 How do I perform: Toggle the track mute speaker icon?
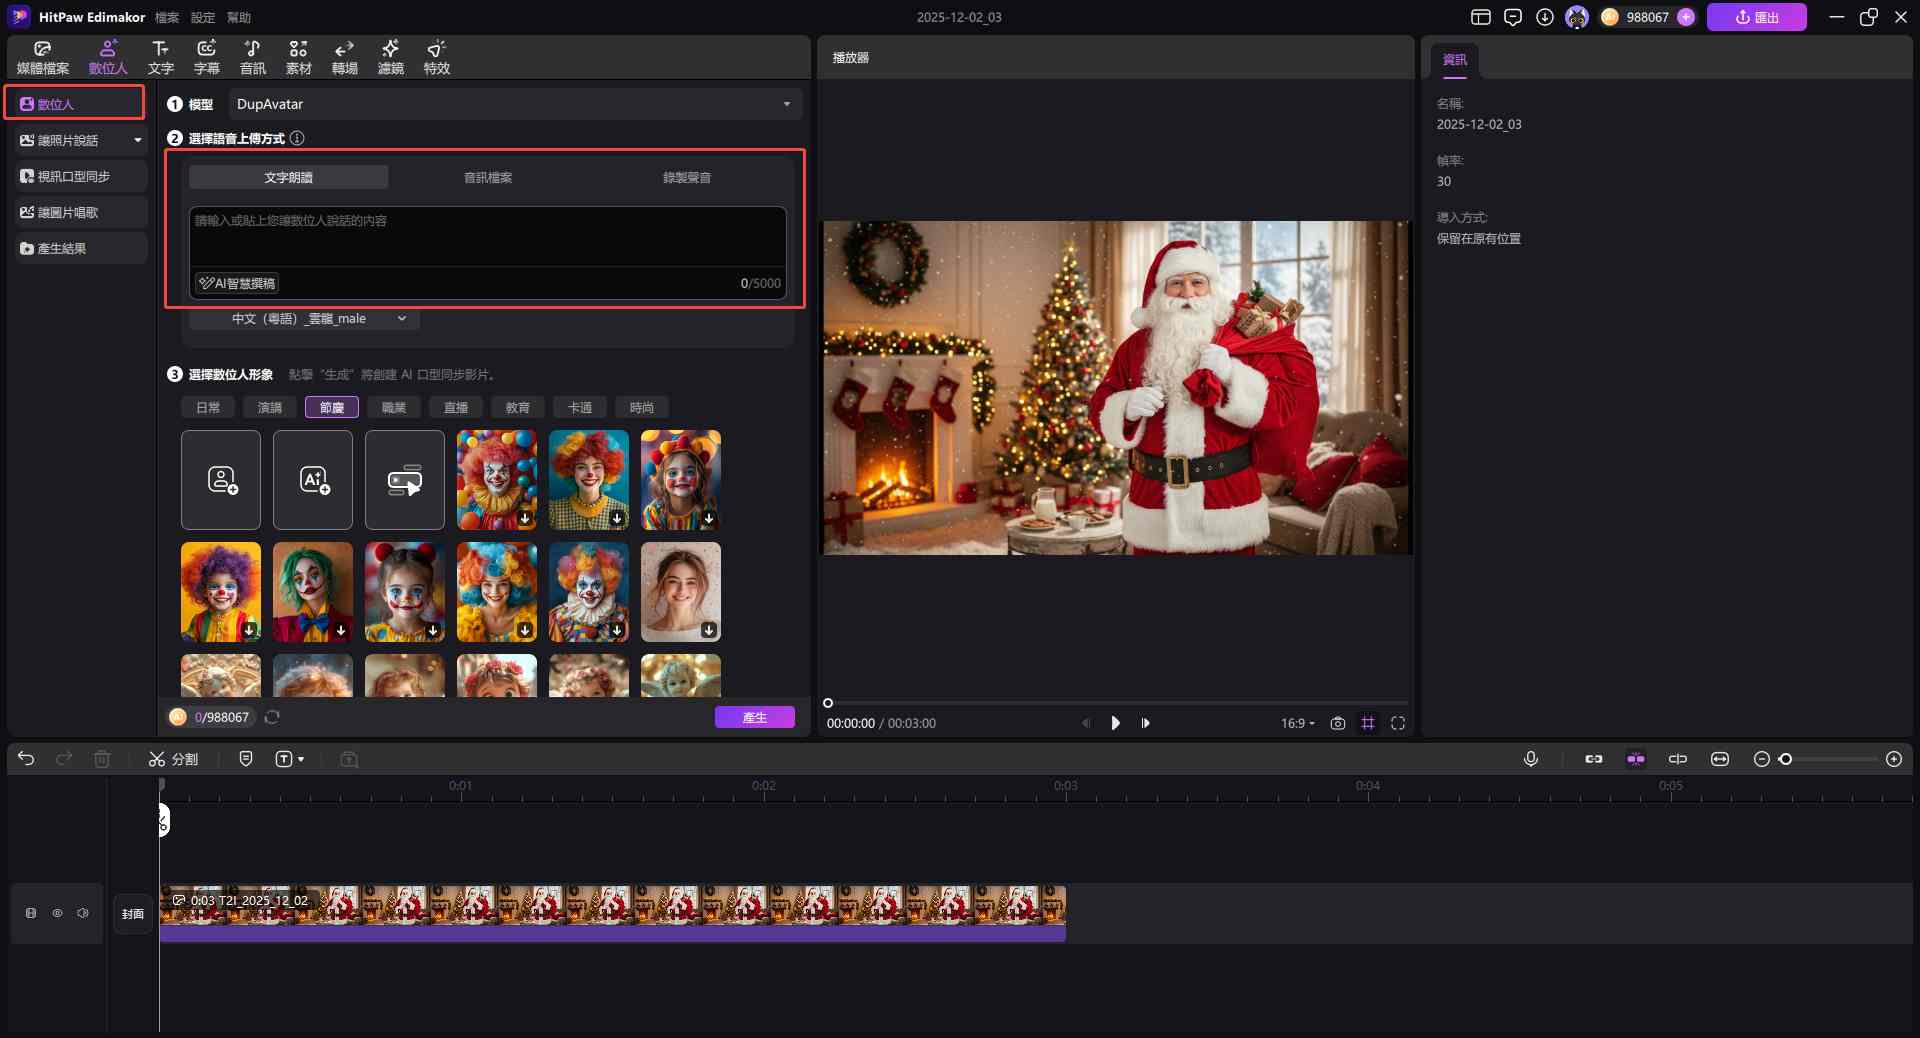point(83,913)
